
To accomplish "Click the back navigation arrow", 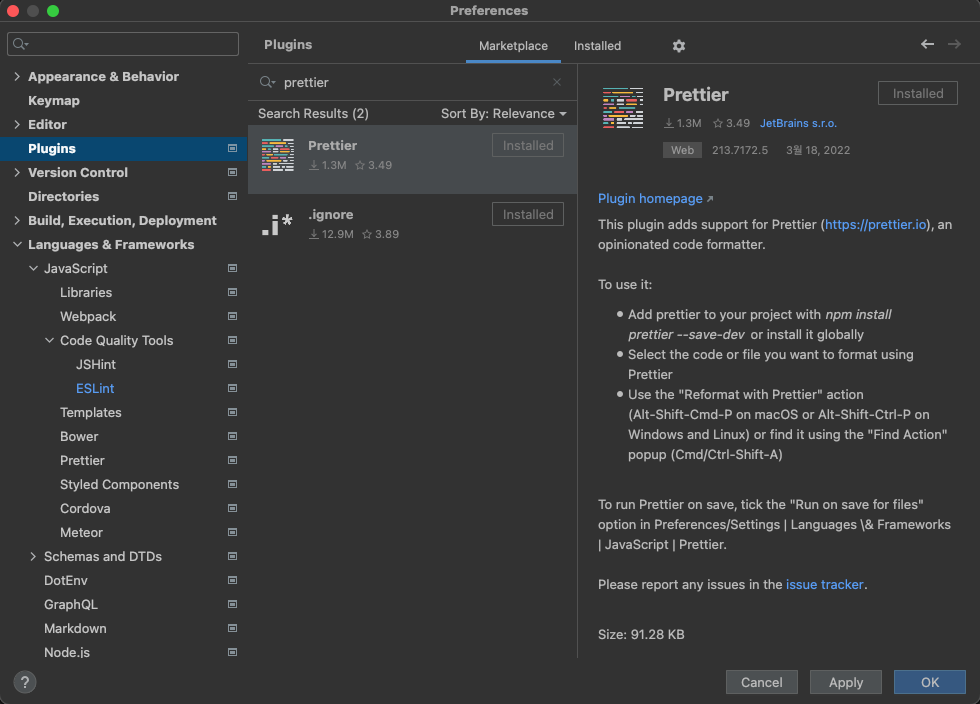I will (x=928, y=44).
